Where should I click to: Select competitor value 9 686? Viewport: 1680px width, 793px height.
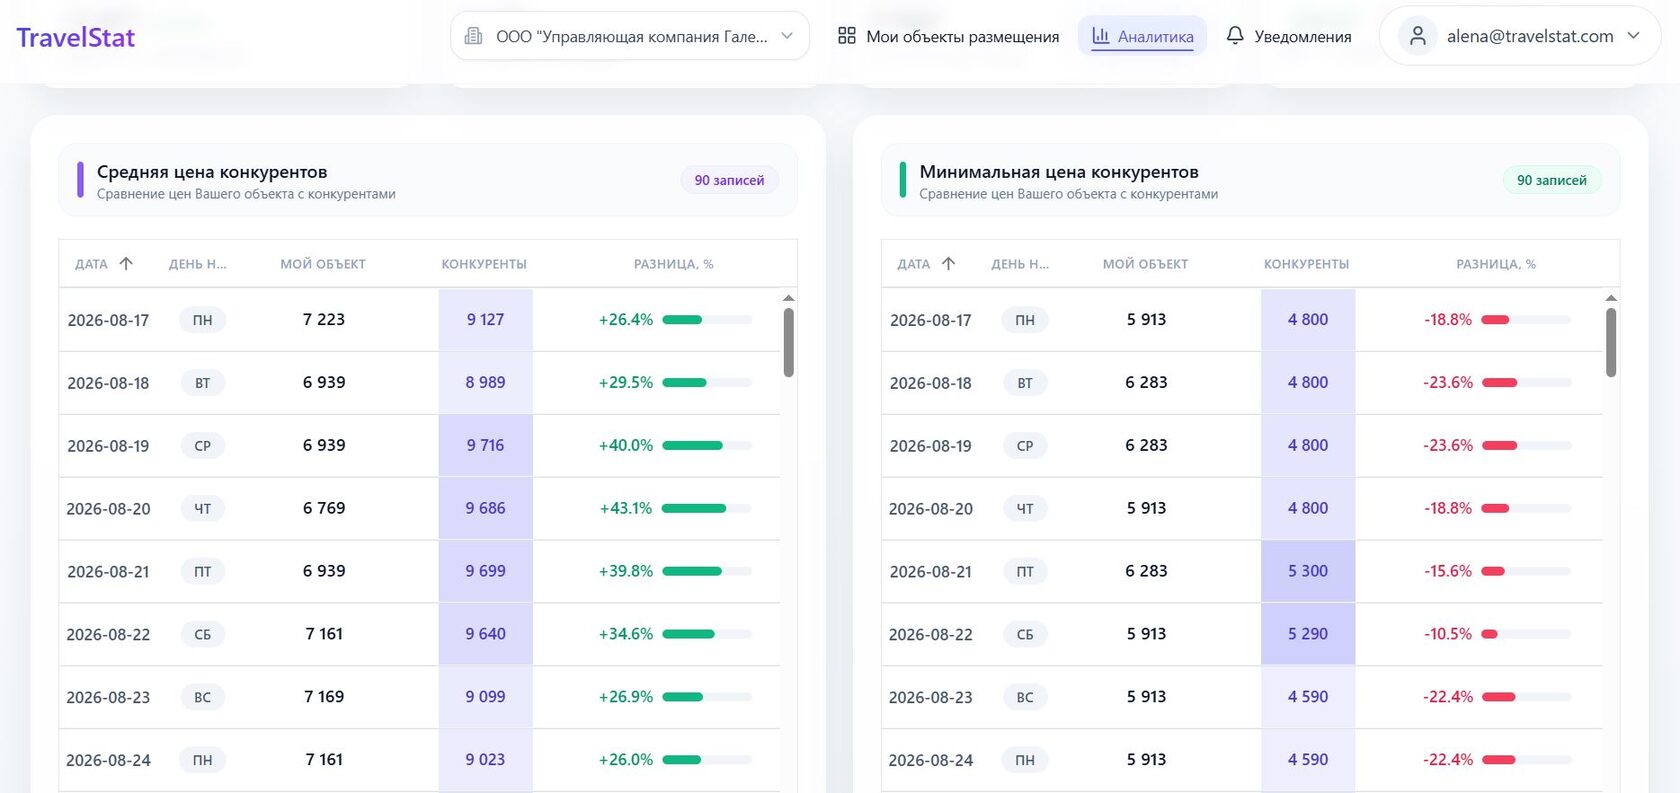click(x=485, y=508)
